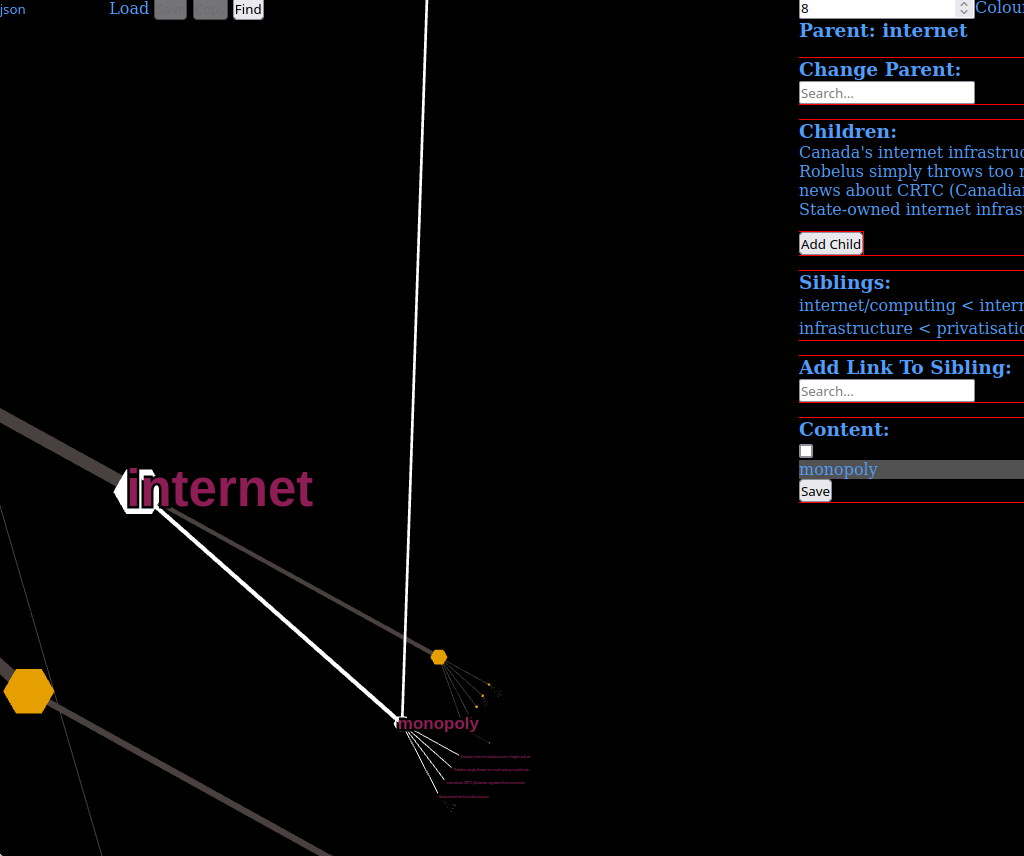Click the monopoly content text field
Screen dimensions: 1024x856
tap(910, 470)
